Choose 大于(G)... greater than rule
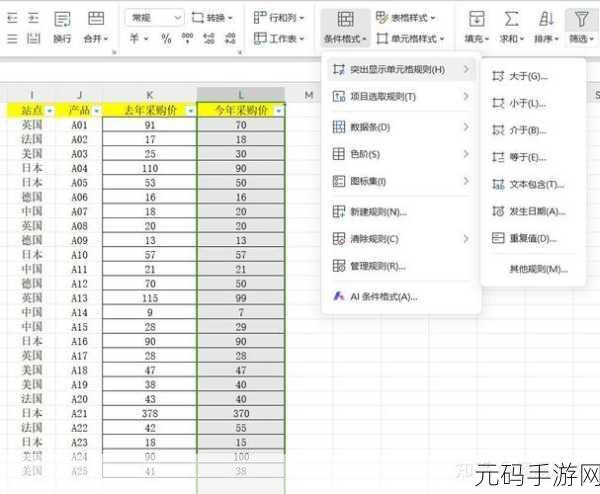Image resolution: width=600 pixels, height=494 pixels. [x=533, y=76]
